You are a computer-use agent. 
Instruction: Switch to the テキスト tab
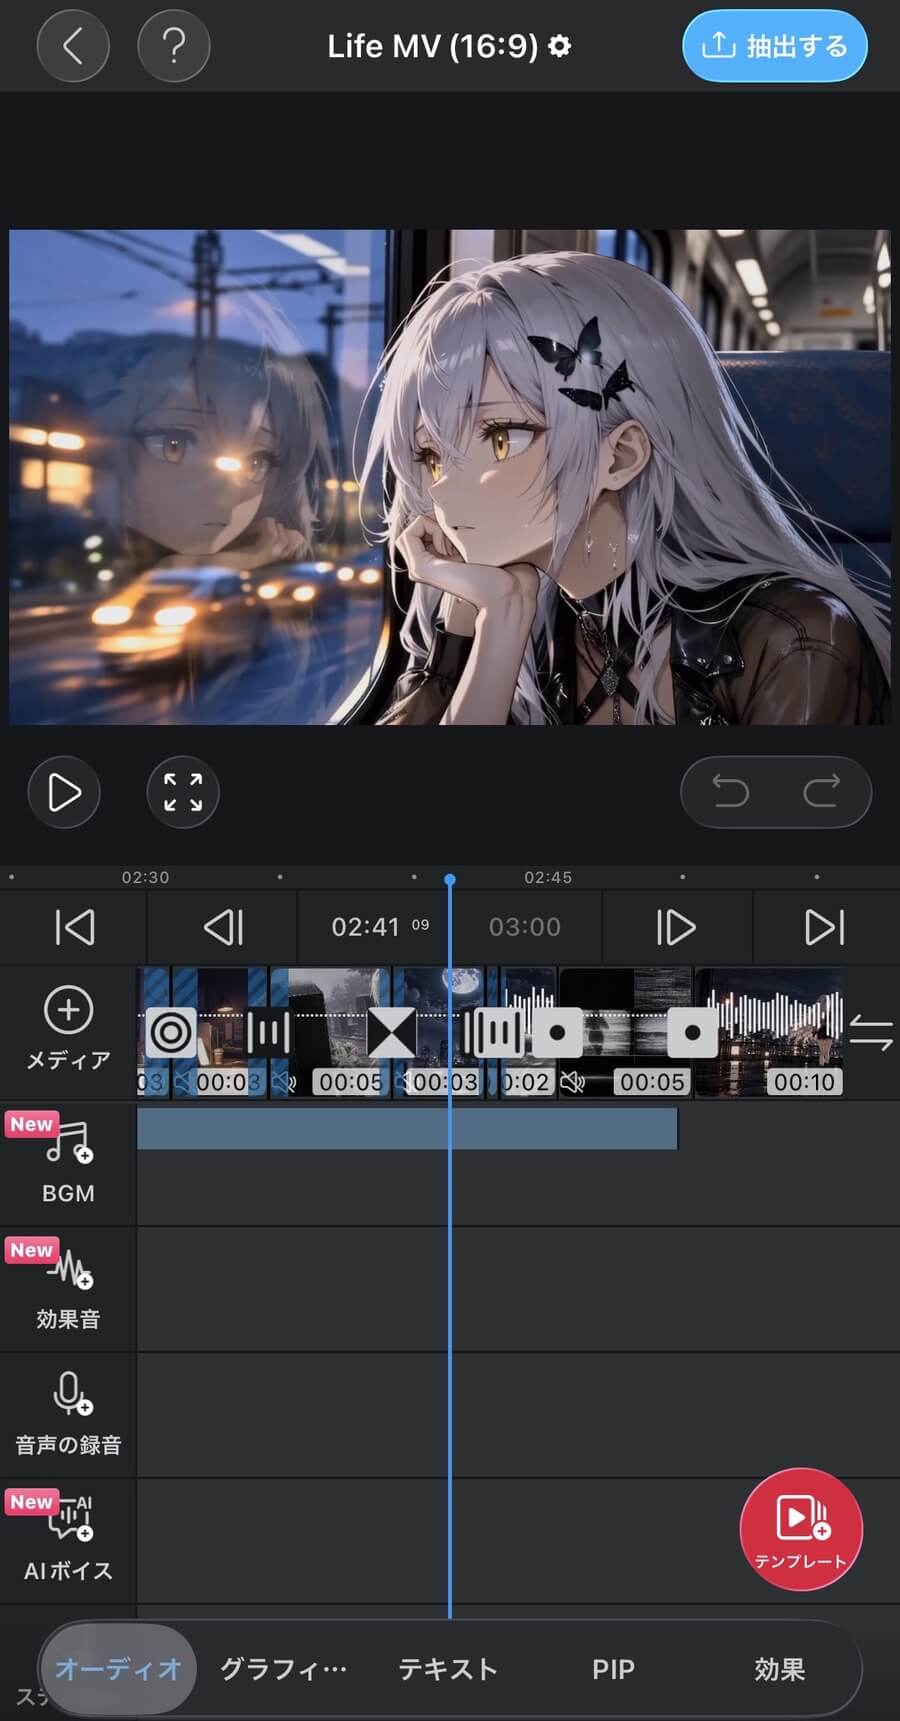point(448,1669)
